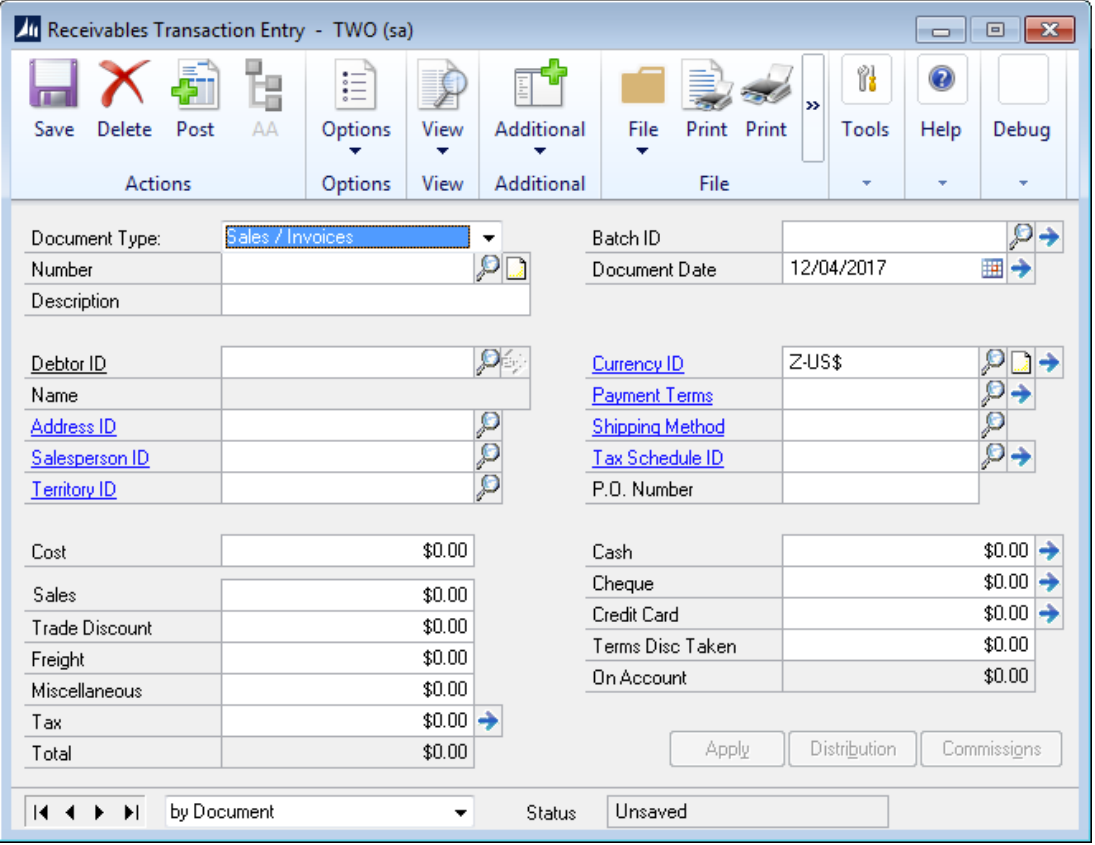Follow the Payment Terms link
Screen dimensions: 1095x845
(x=652, y=395)
